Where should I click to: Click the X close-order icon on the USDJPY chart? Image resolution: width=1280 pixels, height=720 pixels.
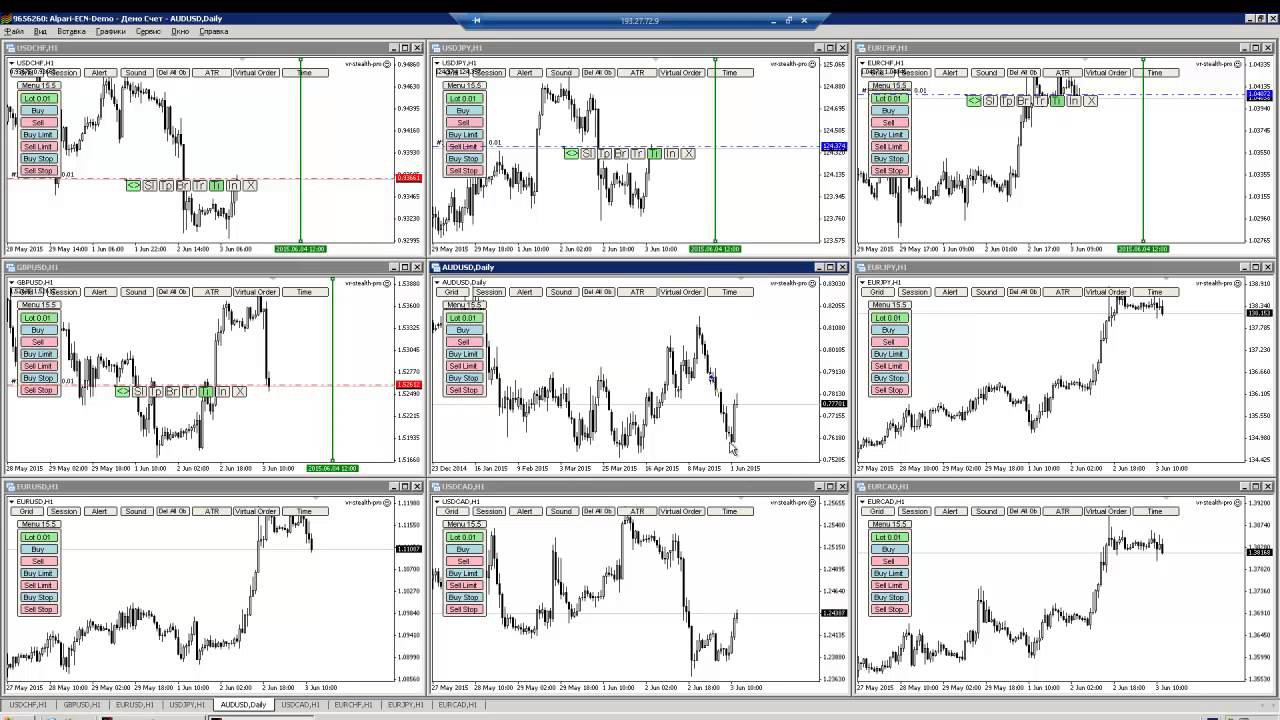click(x=688, y=153)
